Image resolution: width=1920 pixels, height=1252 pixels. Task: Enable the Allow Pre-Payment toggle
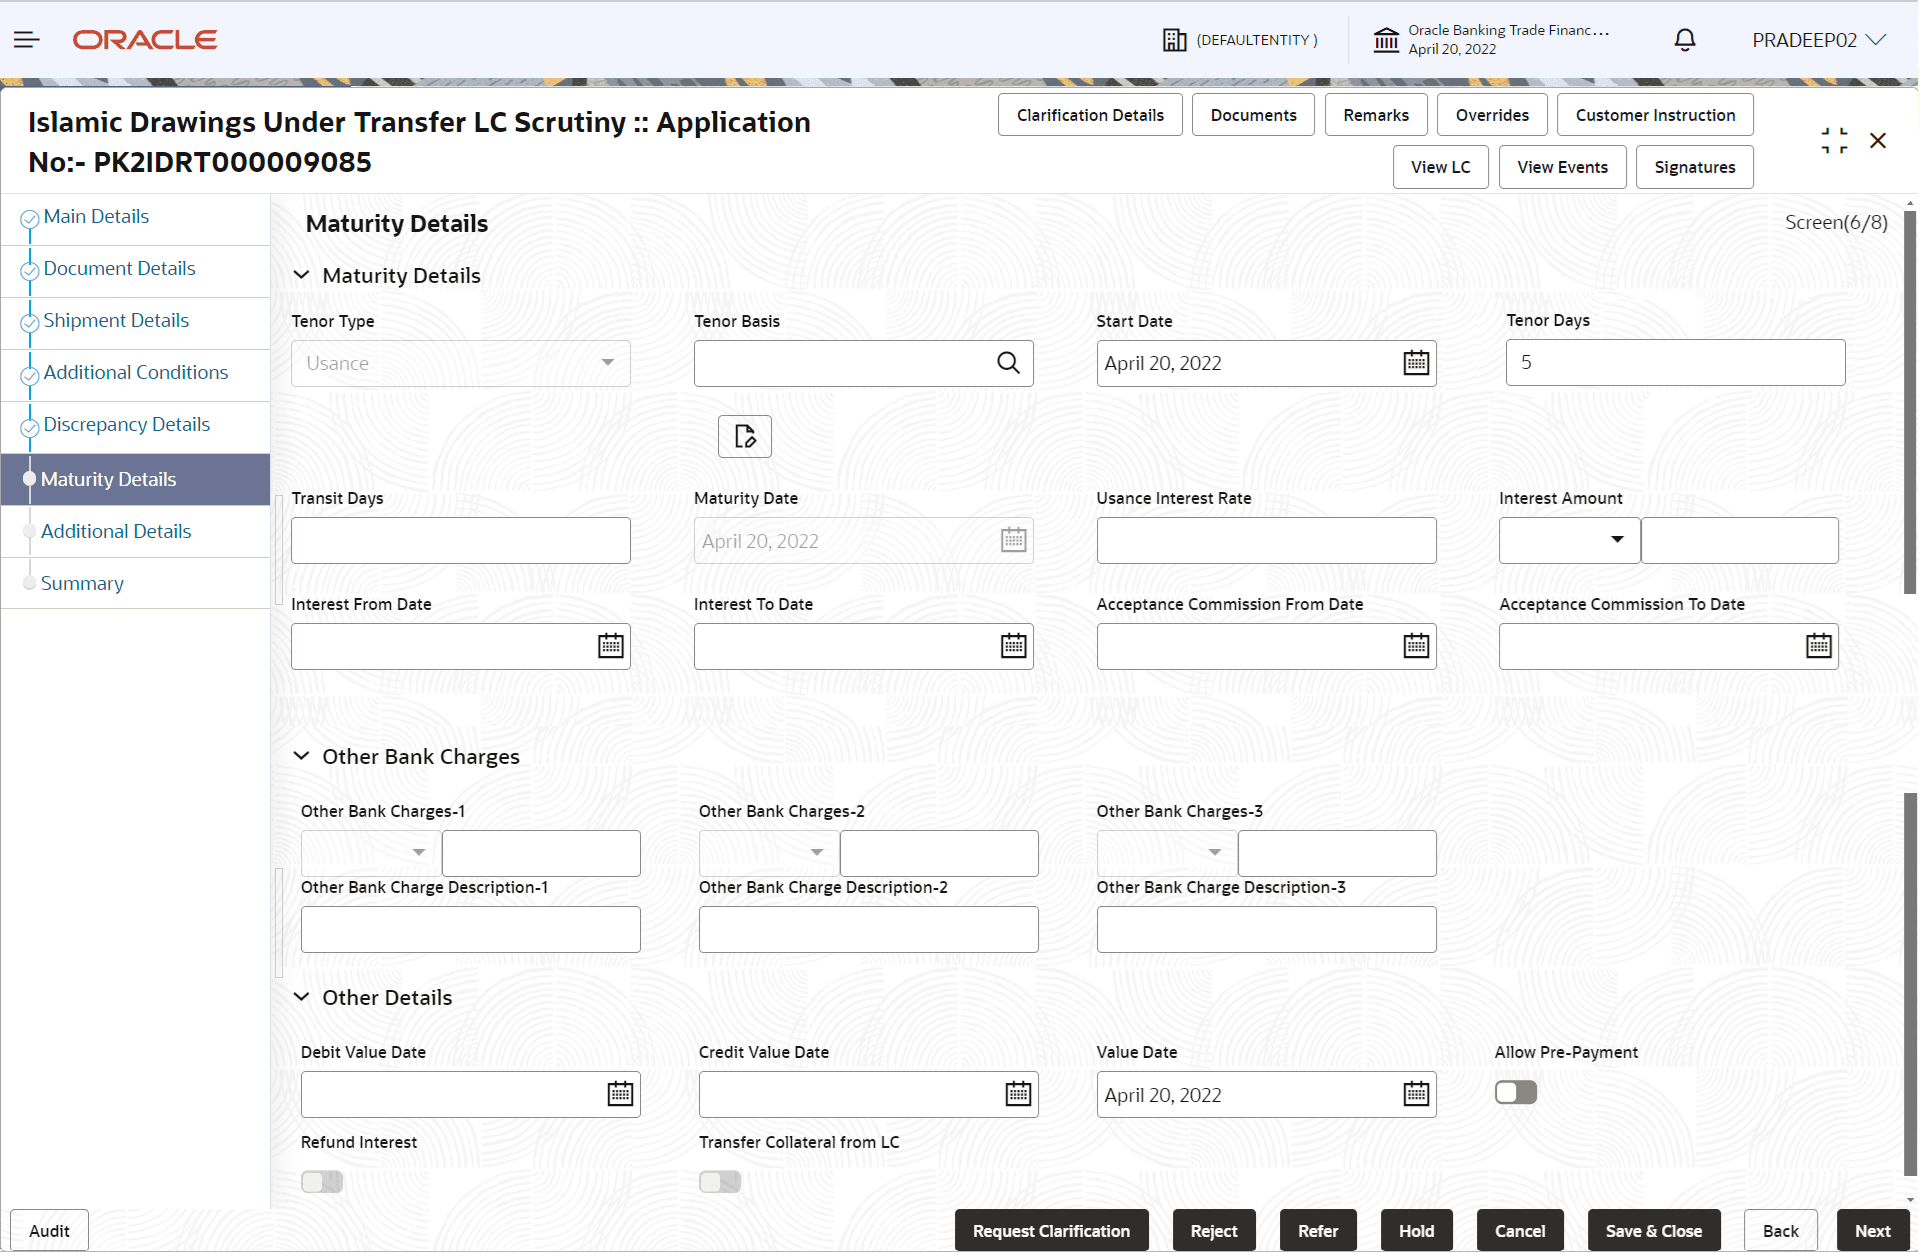tap(1516, 1092)
